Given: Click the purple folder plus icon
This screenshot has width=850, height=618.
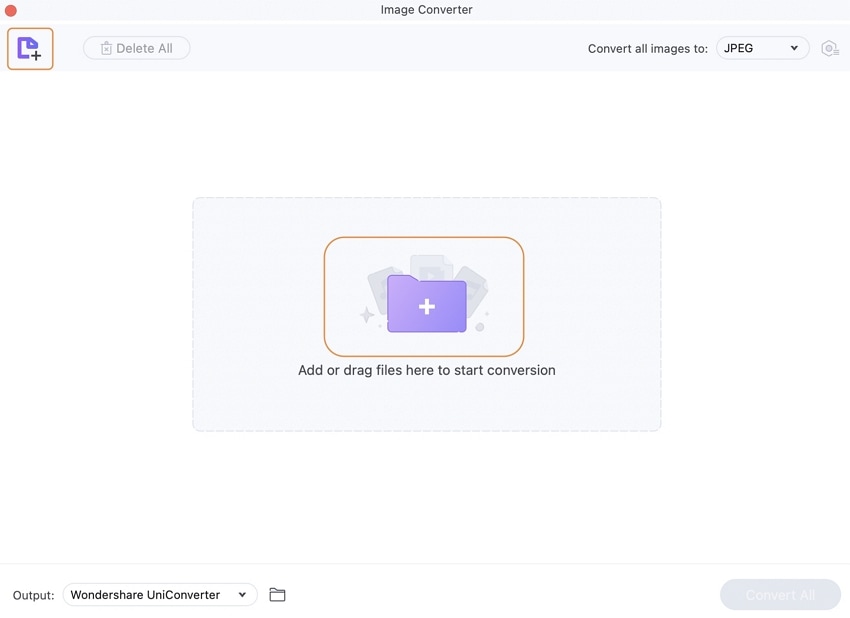Looking at the screenshot, I should (x=427, y=304).
